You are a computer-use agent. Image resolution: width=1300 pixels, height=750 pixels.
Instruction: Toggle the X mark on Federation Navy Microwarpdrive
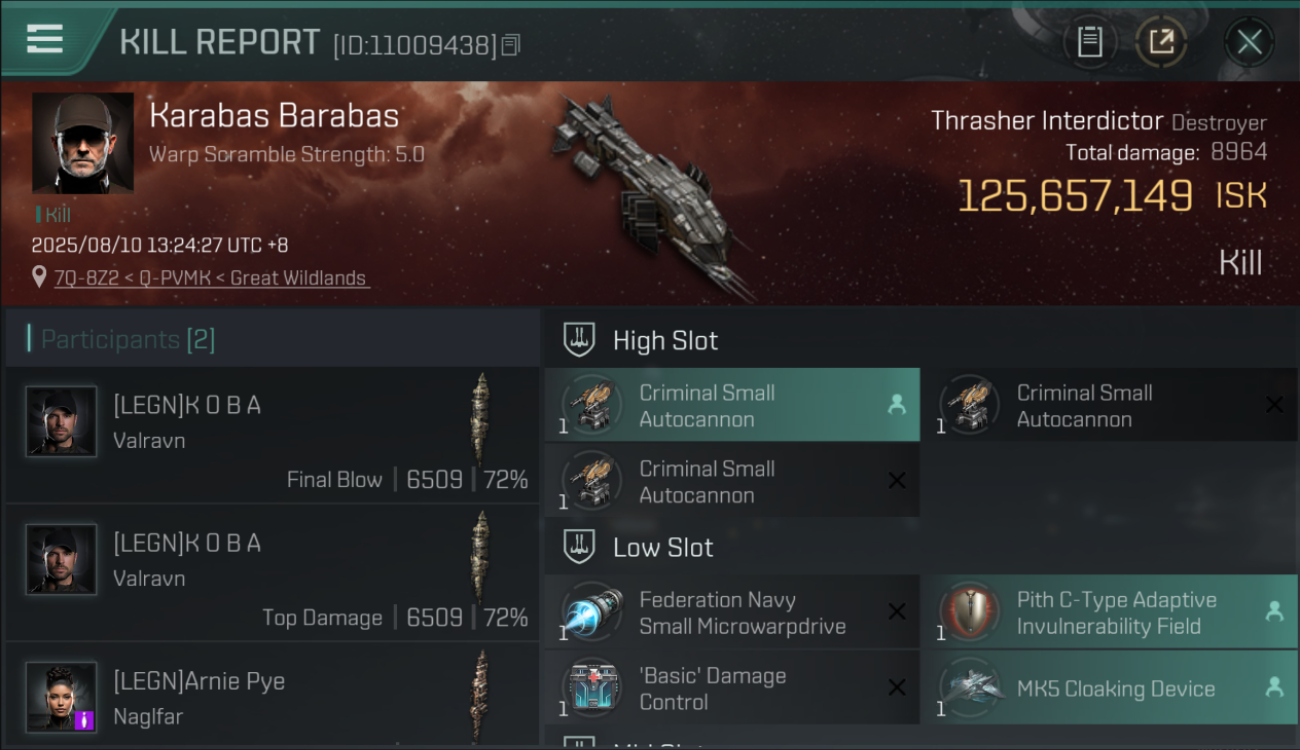[897, 612]
